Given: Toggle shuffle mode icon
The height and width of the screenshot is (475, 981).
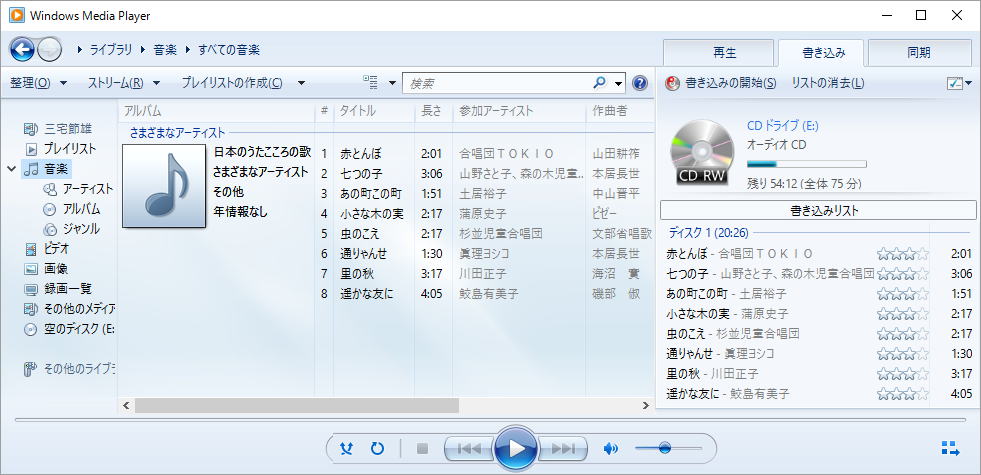Looking at the screenshot, I should pos(346,449).
